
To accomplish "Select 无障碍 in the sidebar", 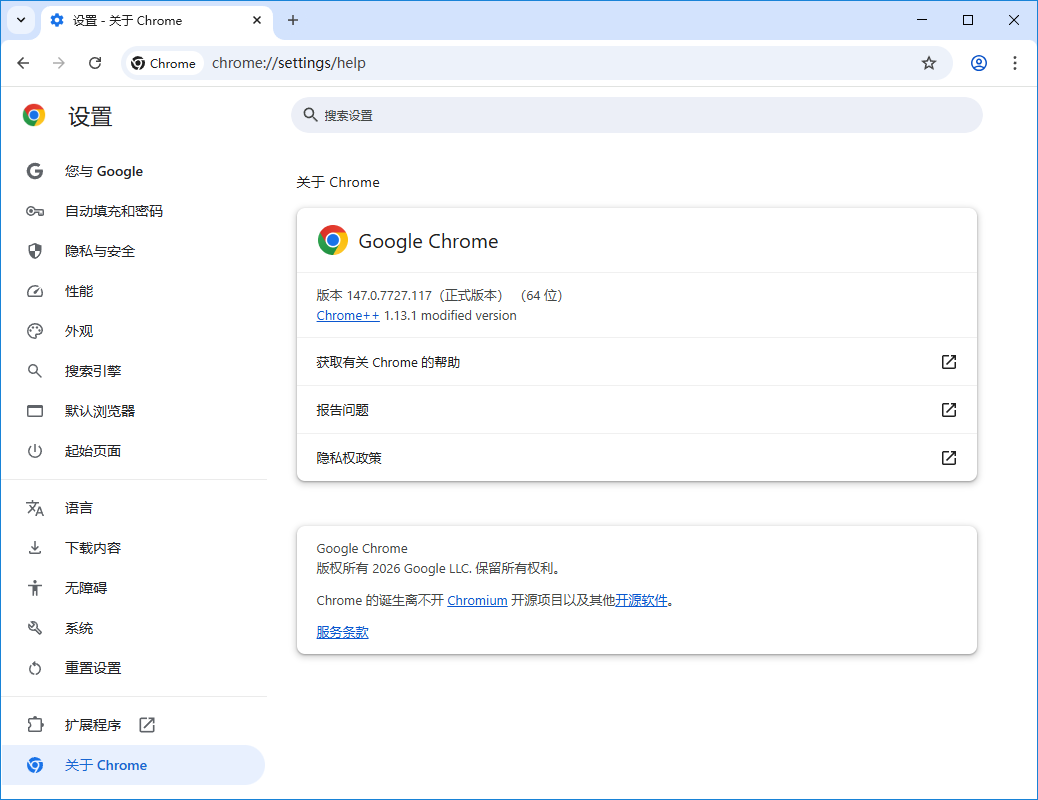I will pos(132,588).
